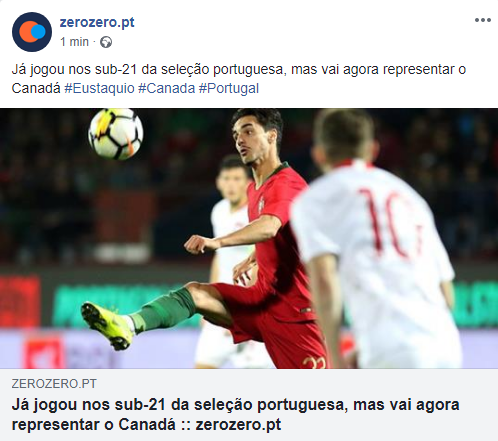Open the article headline about Canadá

coord(235,415)
